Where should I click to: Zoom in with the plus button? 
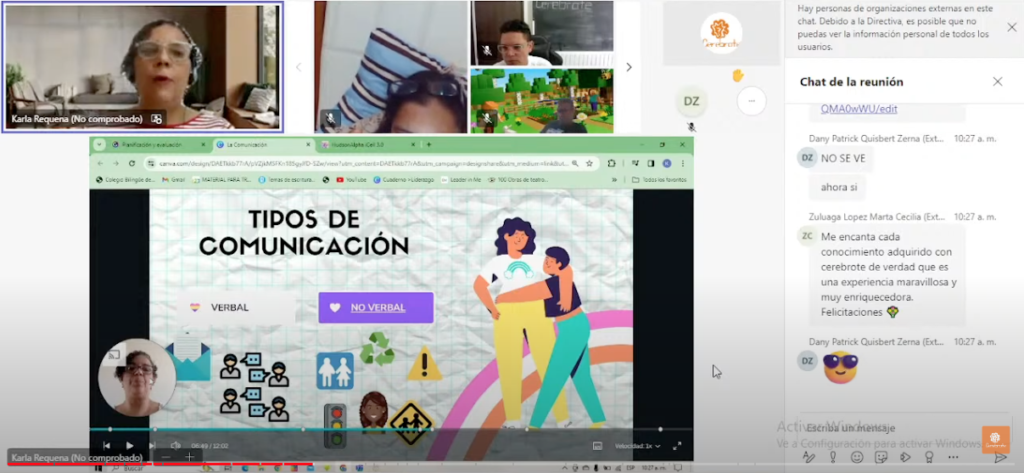pyautogui.click(x=189, y=457)
